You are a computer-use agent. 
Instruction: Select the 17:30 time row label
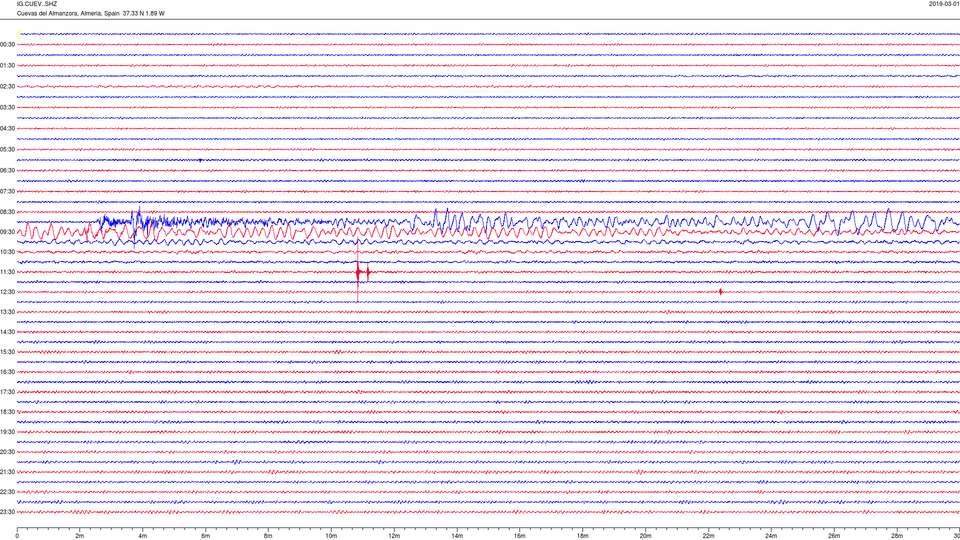tap(7, 392)
